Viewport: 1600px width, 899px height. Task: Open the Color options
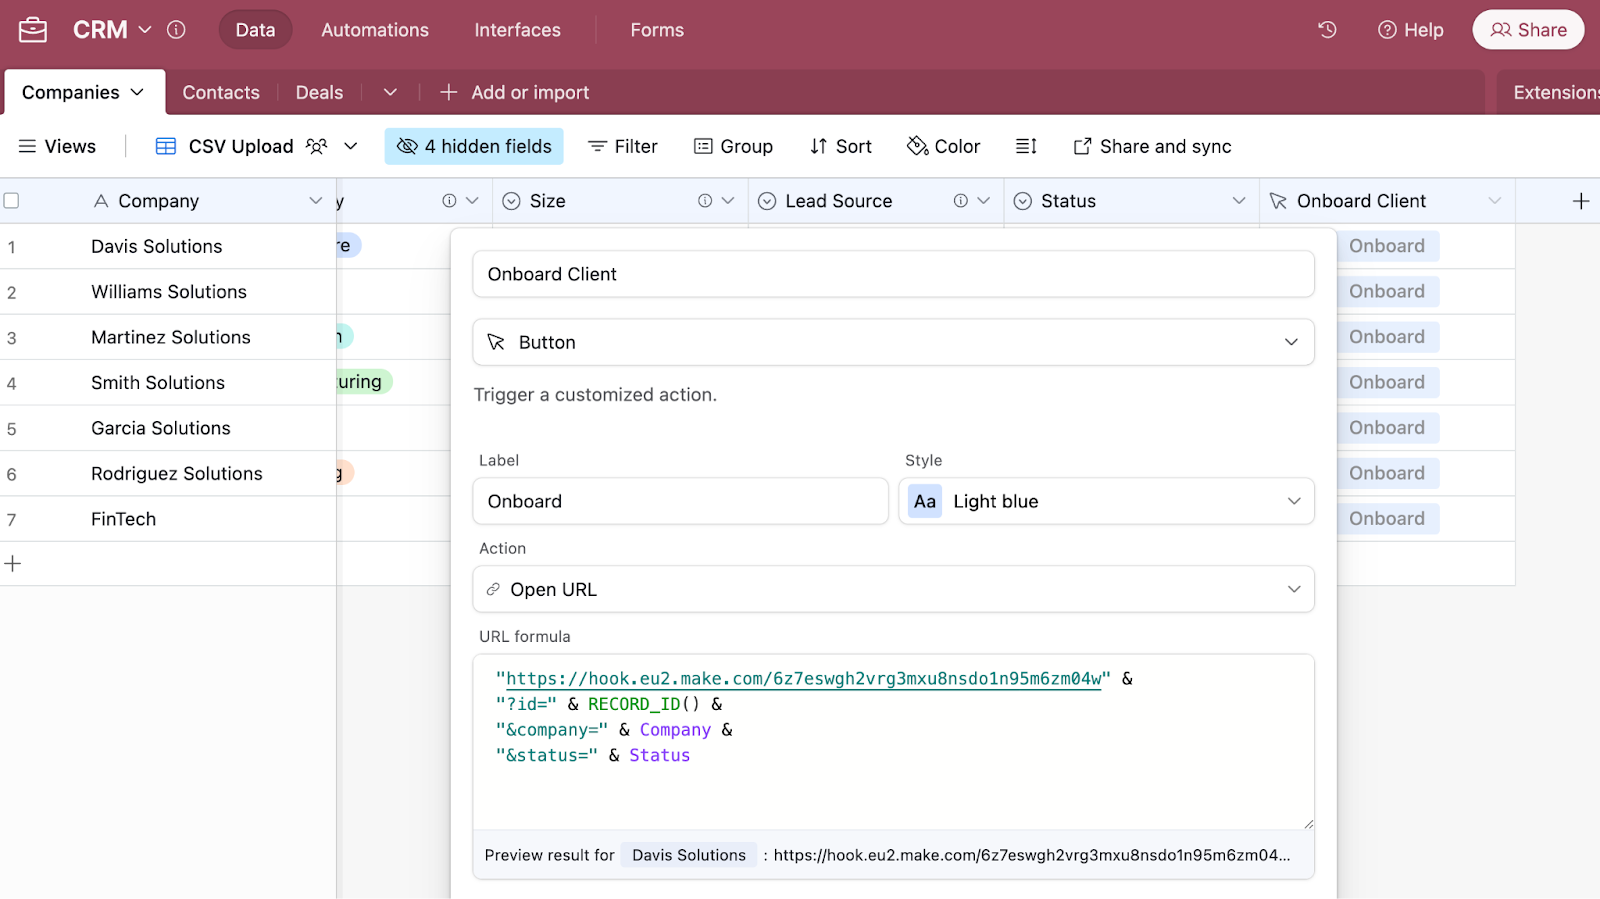click(943, 146)
